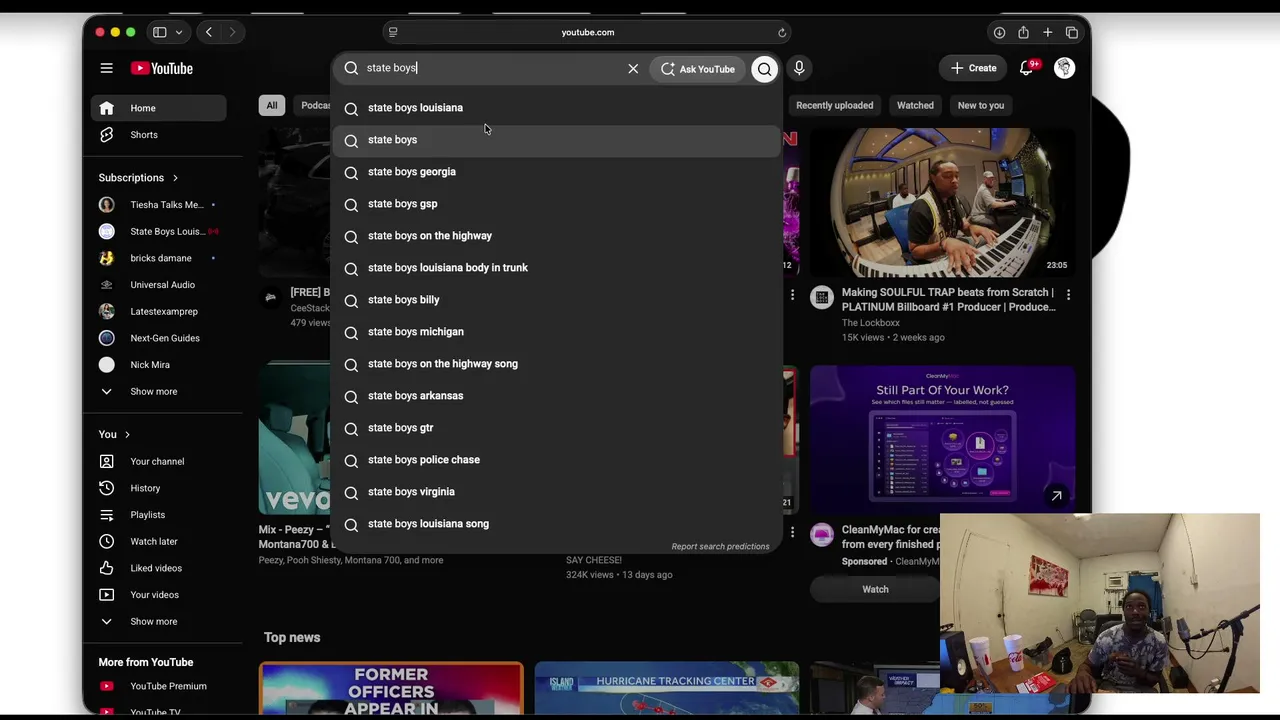The image size is (1280, 720).
Task: Choose suggestion "state boys louisiana body in trunk"
Action: pos(556,268)
